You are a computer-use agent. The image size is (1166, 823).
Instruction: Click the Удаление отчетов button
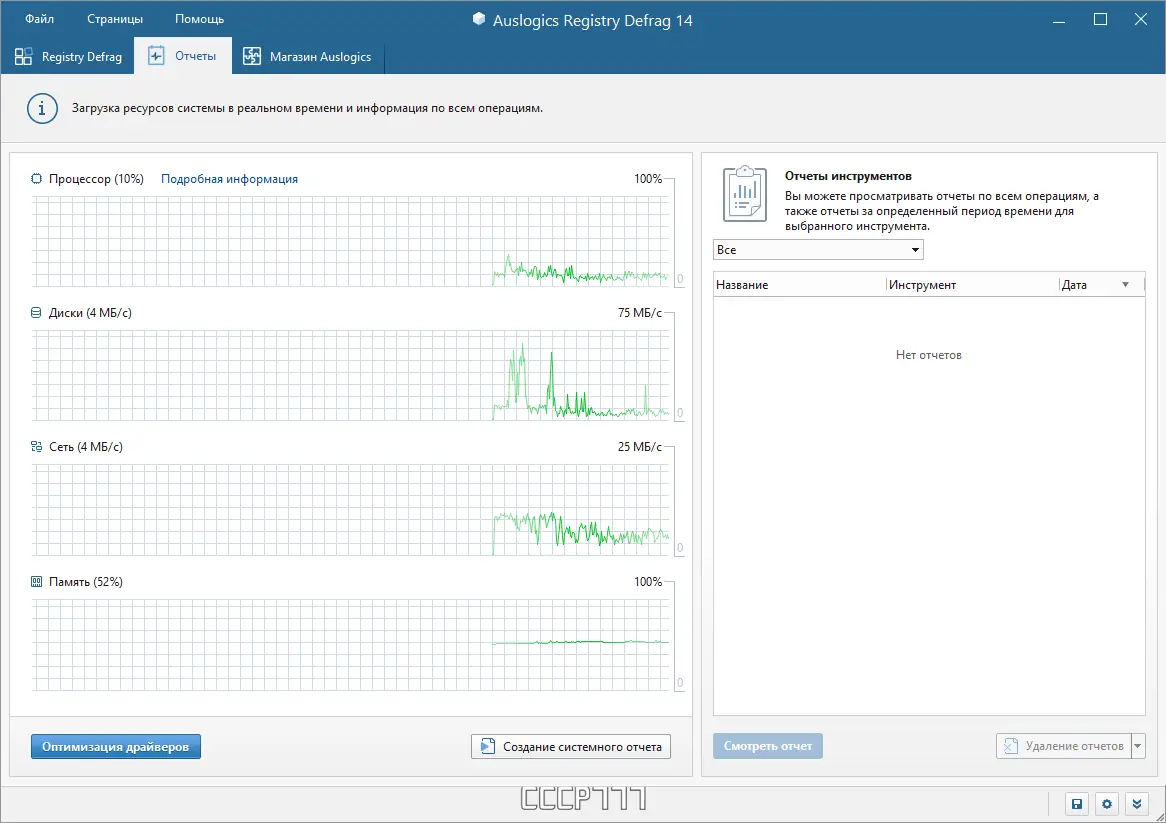(x=1063, y=746)
